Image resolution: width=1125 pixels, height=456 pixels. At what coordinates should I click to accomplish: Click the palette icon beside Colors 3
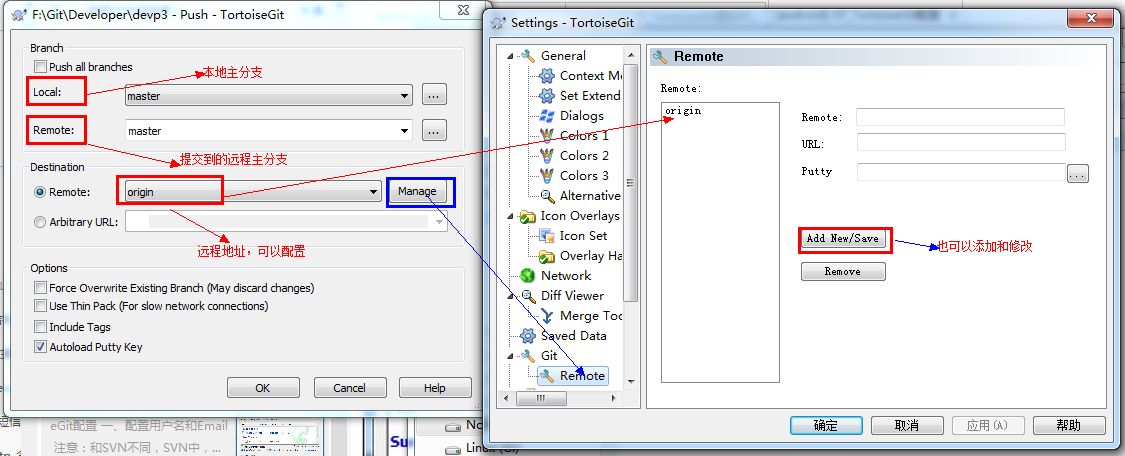pos(547,176)
